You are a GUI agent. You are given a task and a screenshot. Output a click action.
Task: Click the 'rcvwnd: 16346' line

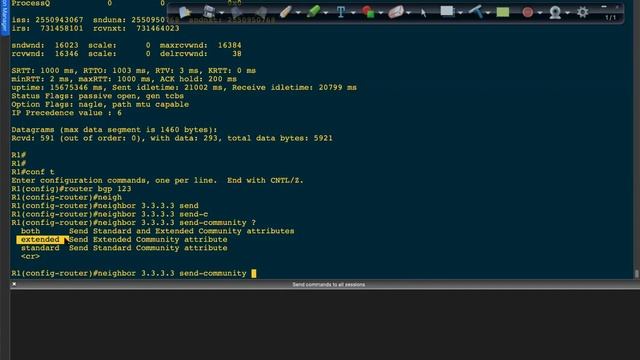click(x=126, y=54)
